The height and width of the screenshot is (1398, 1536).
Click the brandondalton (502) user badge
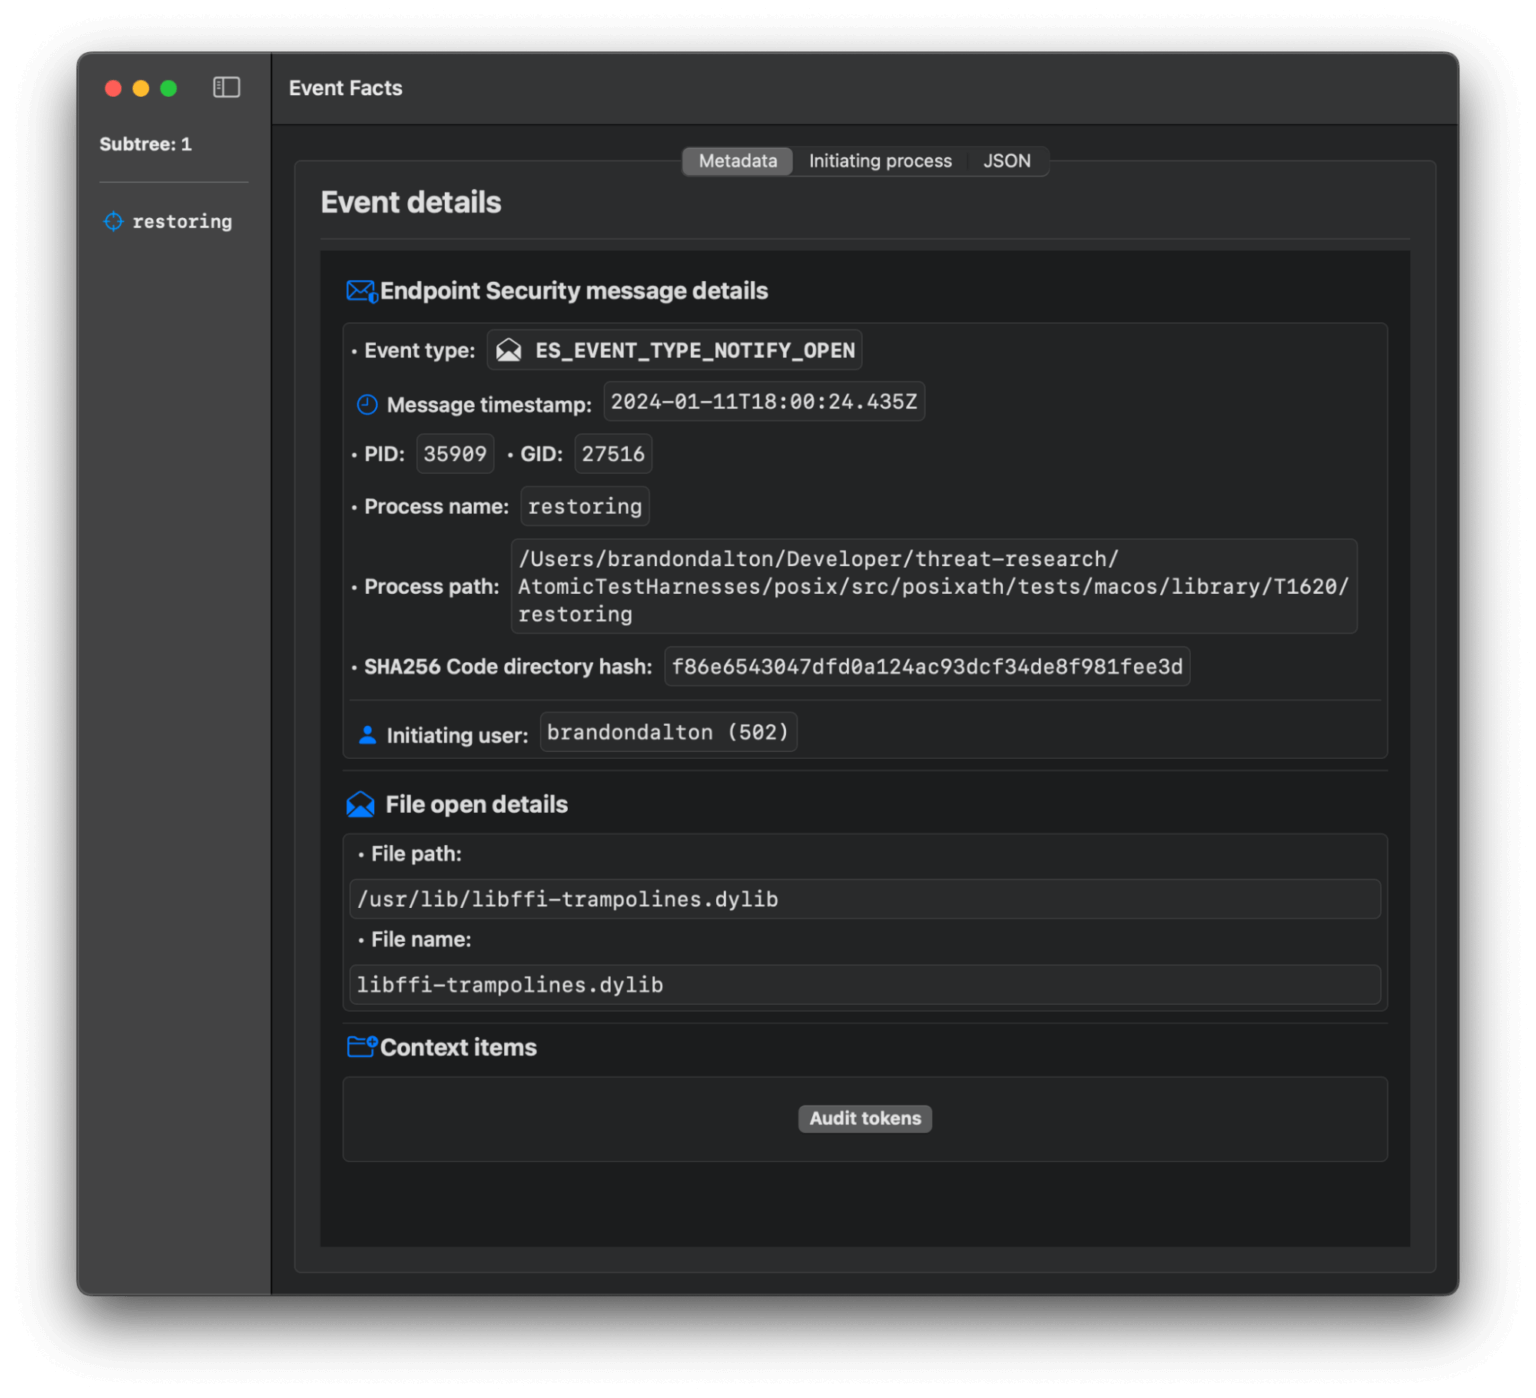(668, 731)
